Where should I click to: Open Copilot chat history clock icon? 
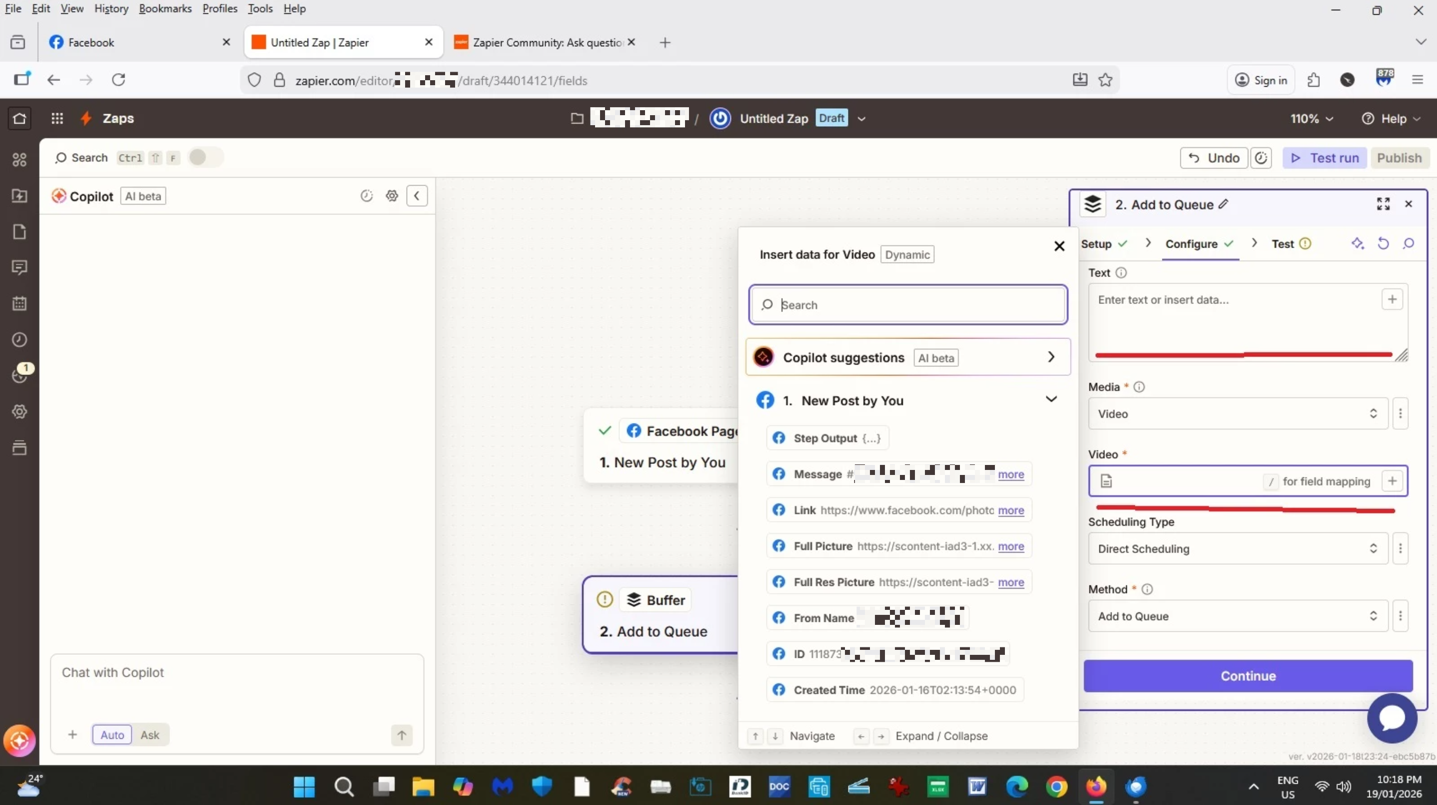click(x=366, y=196)
